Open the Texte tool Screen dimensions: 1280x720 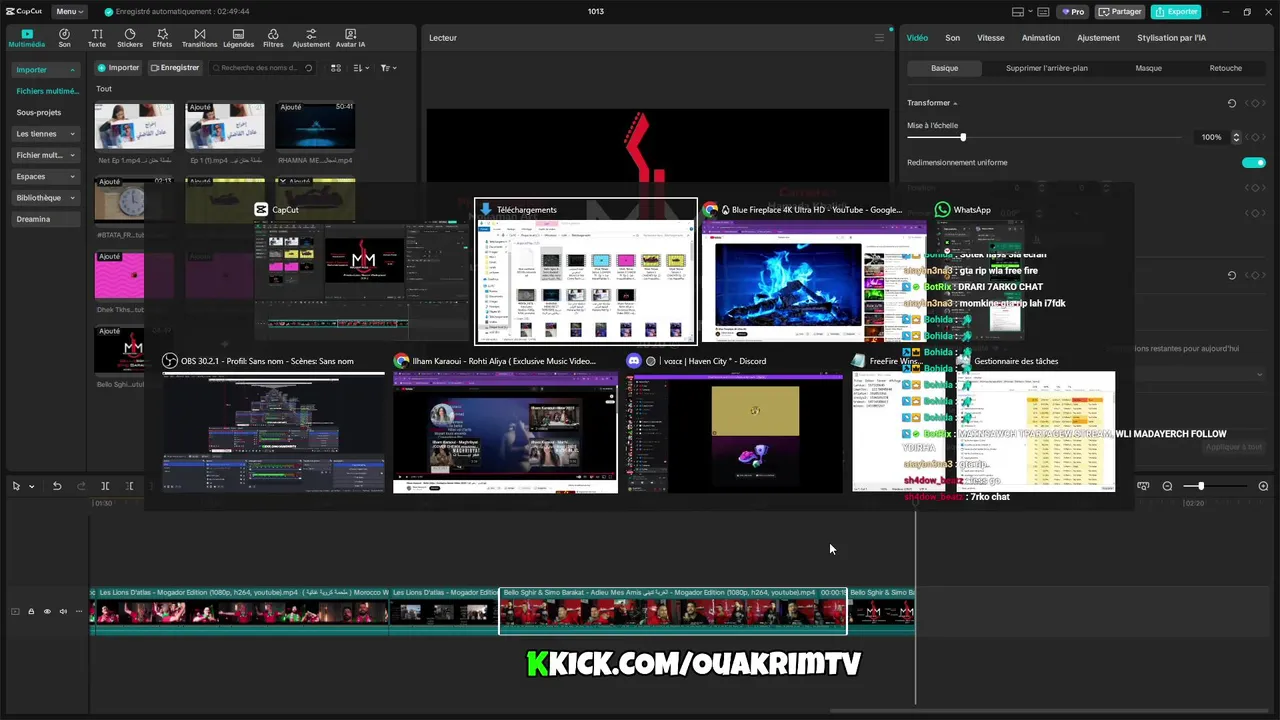point(97,38)
